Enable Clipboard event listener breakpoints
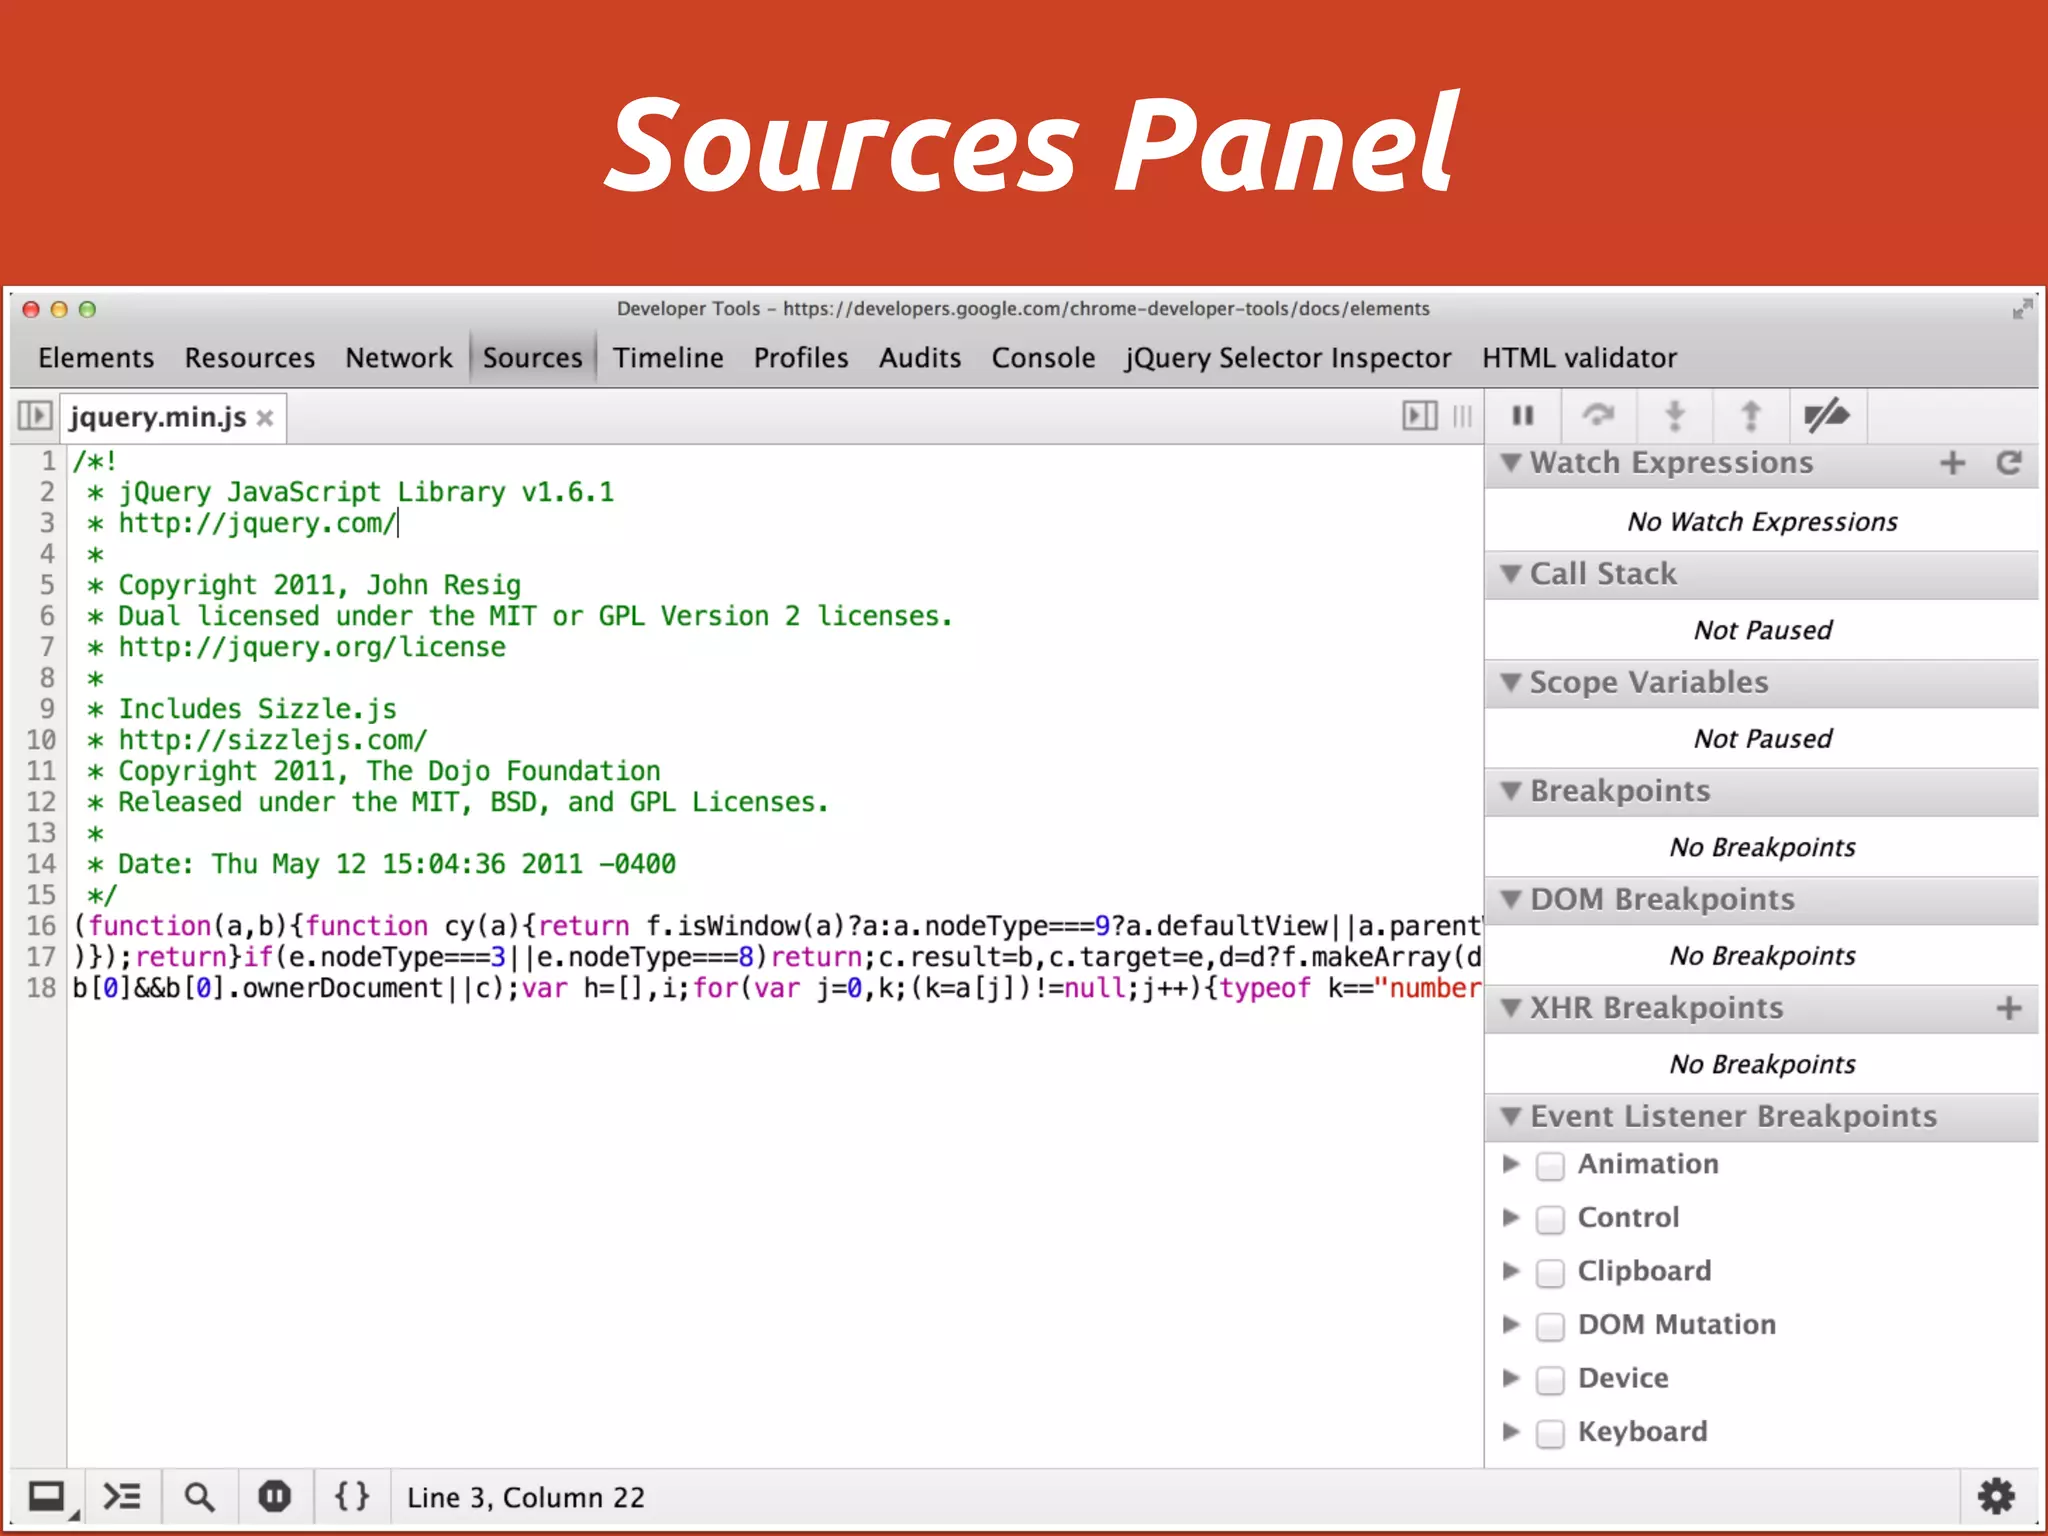The width and height of the screenshot is (2048, 1536). [1550, 1273]
